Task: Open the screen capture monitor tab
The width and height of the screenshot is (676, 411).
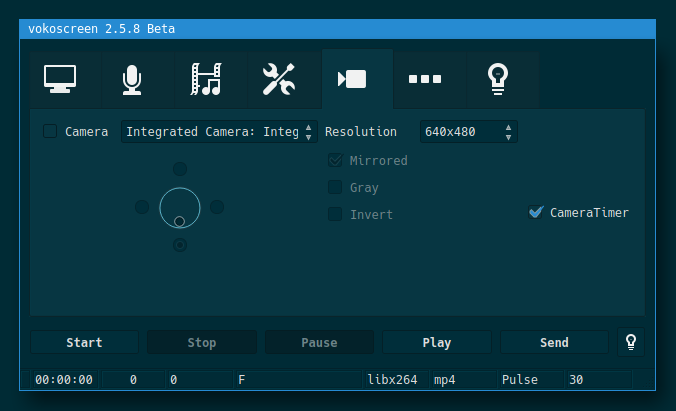Action: tap(58, 79)
